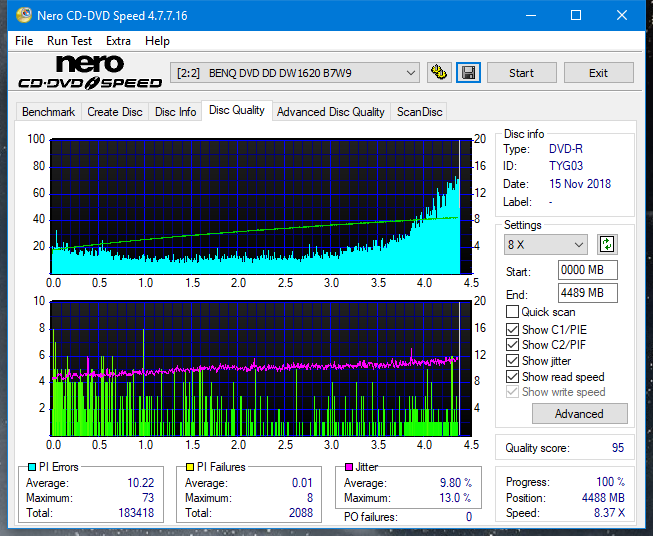Image resolution: width=653 pixels, height=536 pixels.
Task: Switch to the Create Disc tab
Action: [x=115, y=112]
